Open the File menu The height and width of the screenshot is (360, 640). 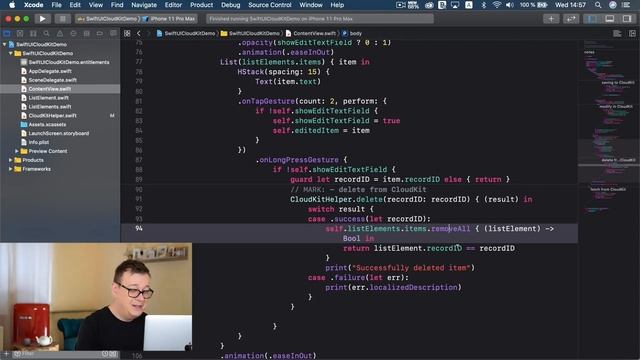click(56, 5)
